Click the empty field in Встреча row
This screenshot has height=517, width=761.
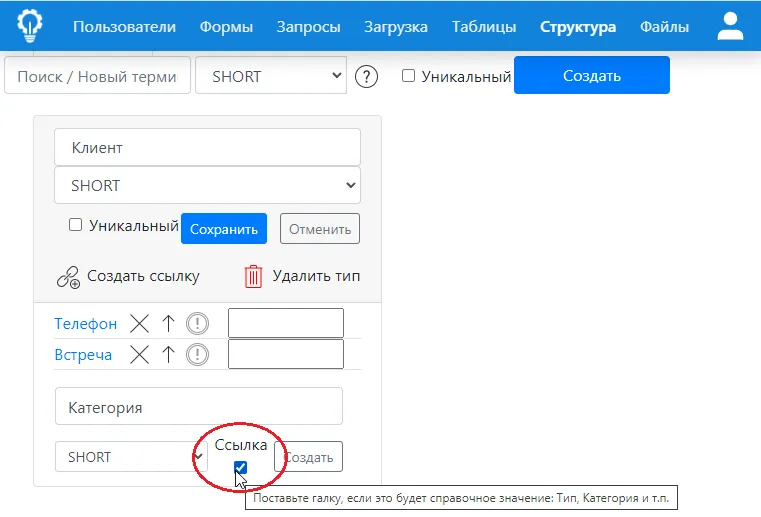286,354
